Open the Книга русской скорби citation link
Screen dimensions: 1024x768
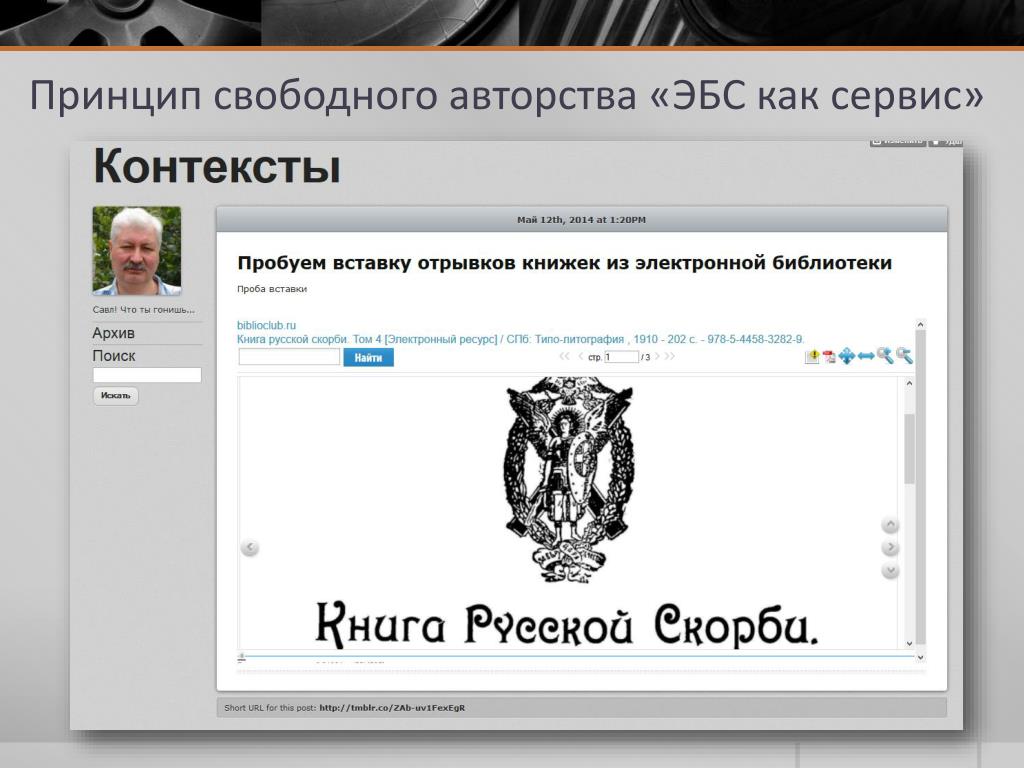(x=520, y=339)
